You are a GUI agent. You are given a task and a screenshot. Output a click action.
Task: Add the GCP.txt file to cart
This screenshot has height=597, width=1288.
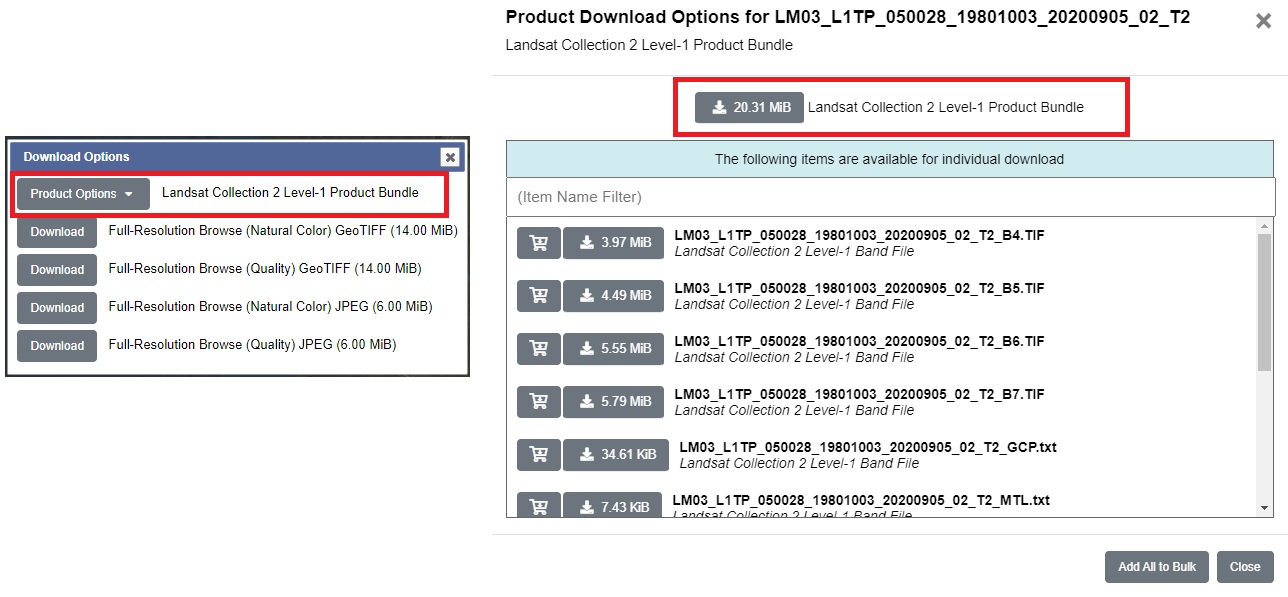pyautogui.click(x=538, y=454)
